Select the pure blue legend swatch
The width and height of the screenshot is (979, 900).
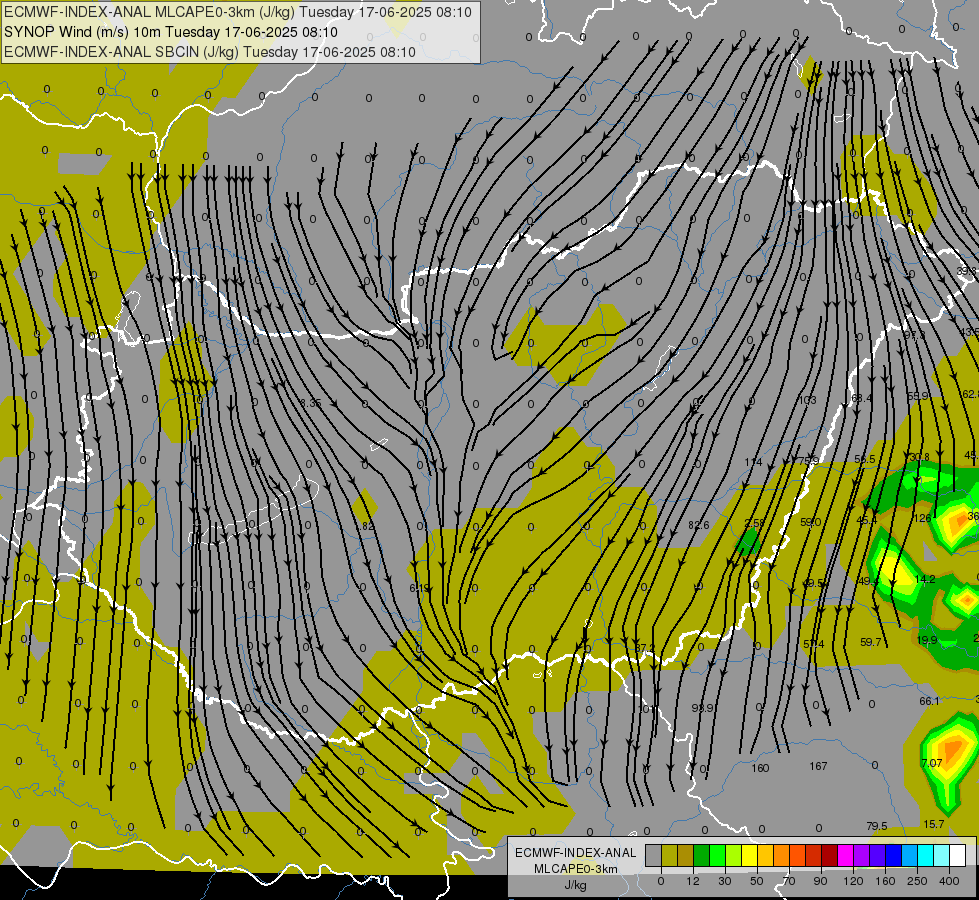click(x=893, y=855)
